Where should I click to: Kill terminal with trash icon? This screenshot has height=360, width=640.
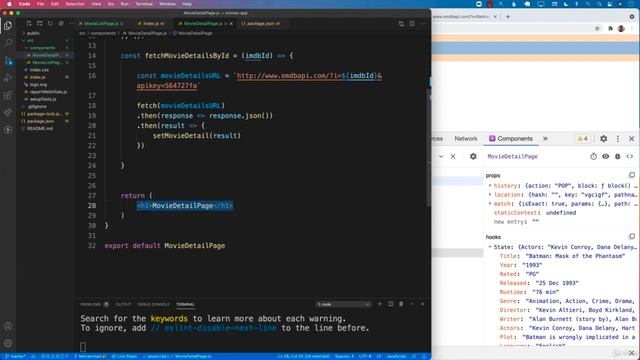[x=401, y=304]
